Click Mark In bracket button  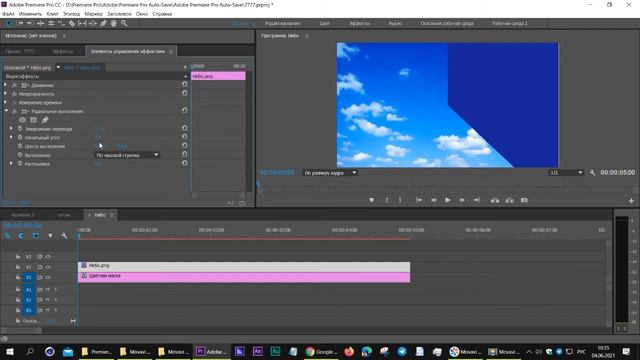[387, 200]
